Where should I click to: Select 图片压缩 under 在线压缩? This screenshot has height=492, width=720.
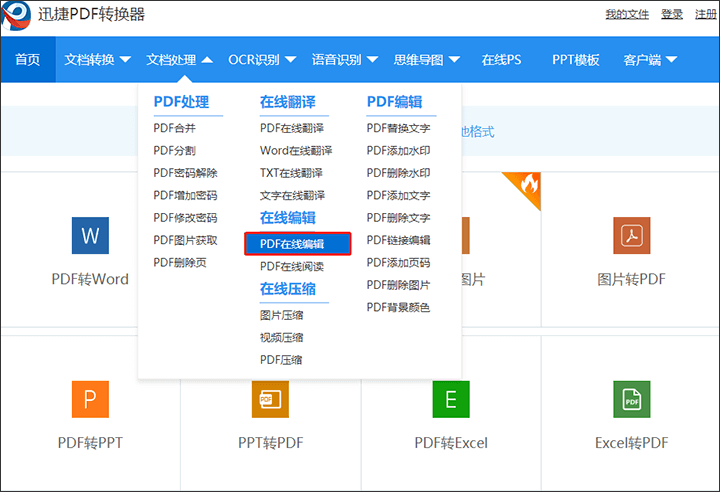(x=281, y=316)
